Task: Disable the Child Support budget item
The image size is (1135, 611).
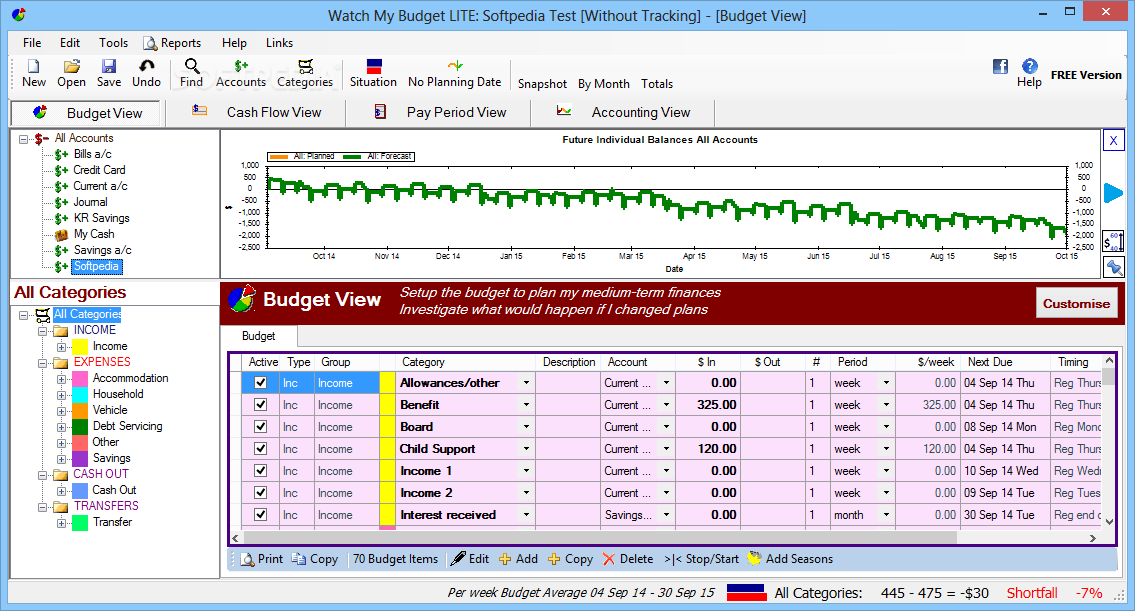Action: coord(261,449)
